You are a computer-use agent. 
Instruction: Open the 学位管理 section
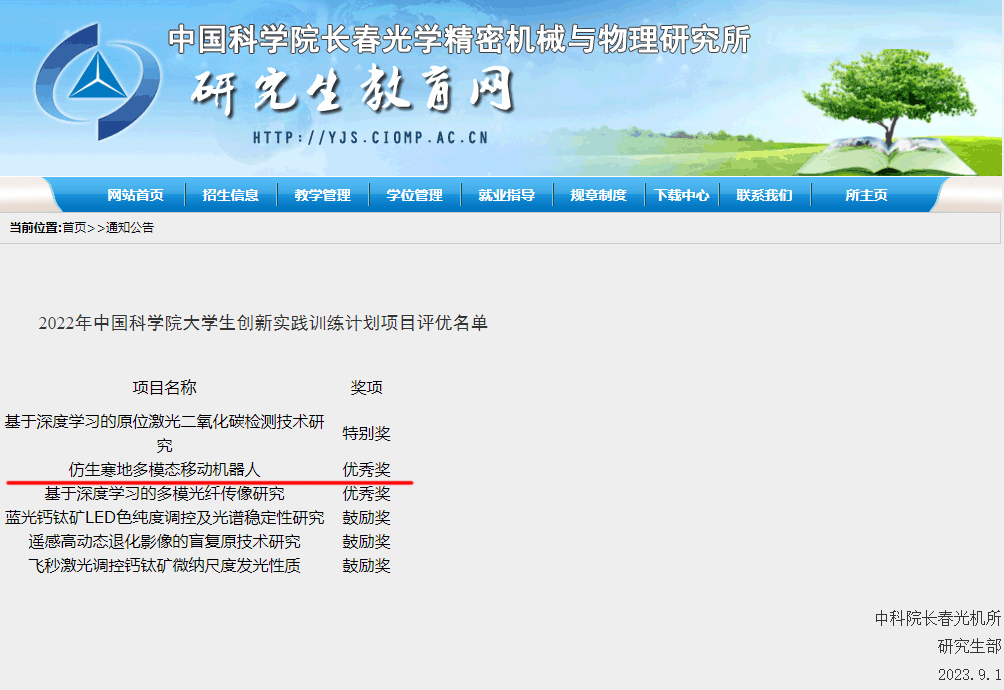[x=414, y=195]
